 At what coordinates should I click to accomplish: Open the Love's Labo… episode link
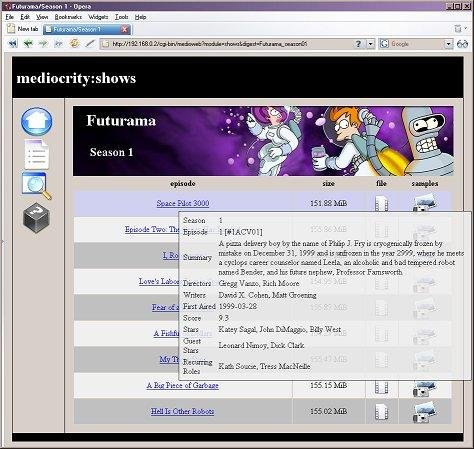(x=159, y=281)
